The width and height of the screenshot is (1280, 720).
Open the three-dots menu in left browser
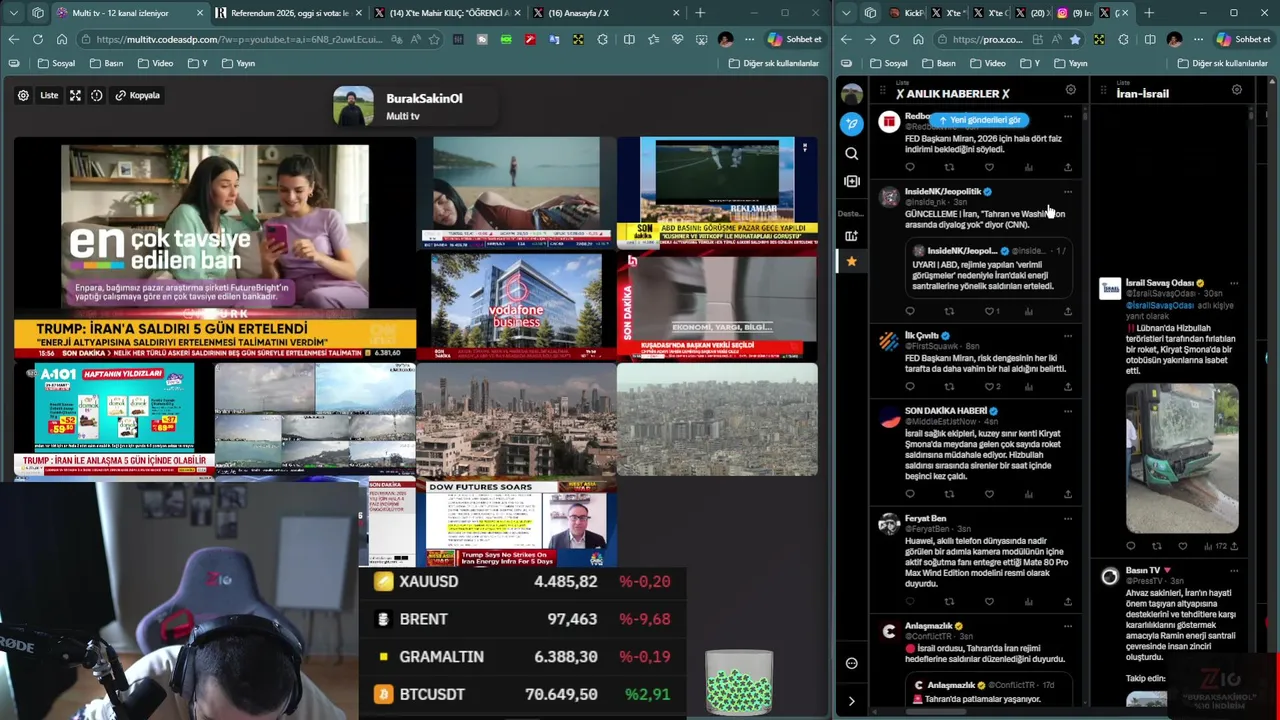click(749, 39)
